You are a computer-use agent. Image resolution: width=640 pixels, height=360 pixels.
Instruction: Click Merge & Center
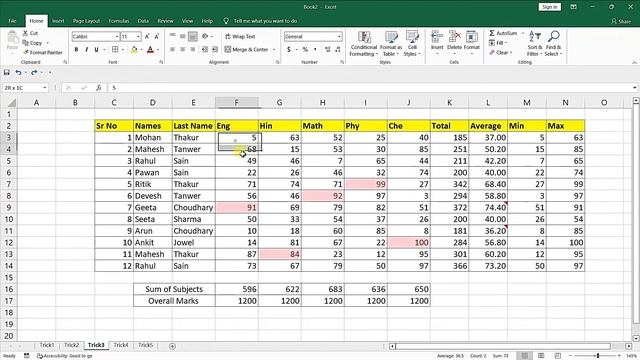(247, 49)
